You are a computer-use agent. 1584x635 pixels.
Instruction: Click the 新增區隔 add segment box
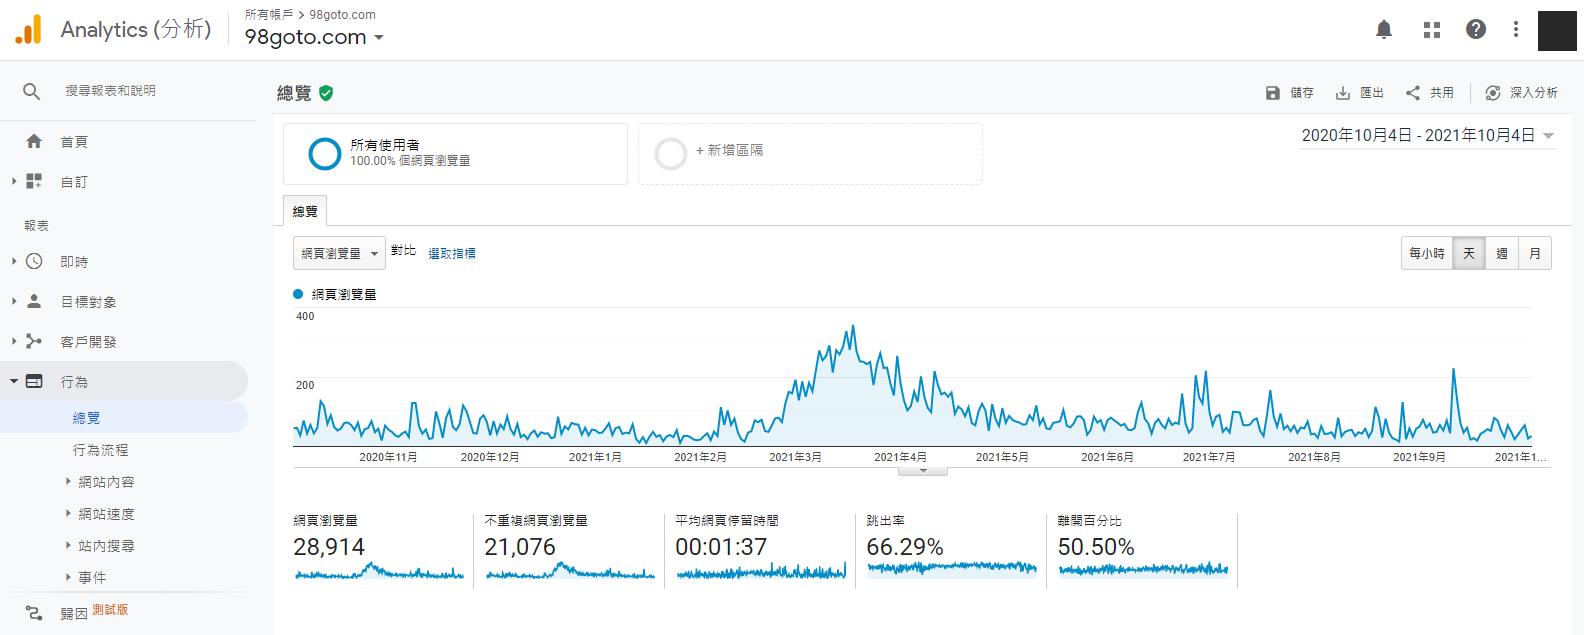(x=810, y=154)
